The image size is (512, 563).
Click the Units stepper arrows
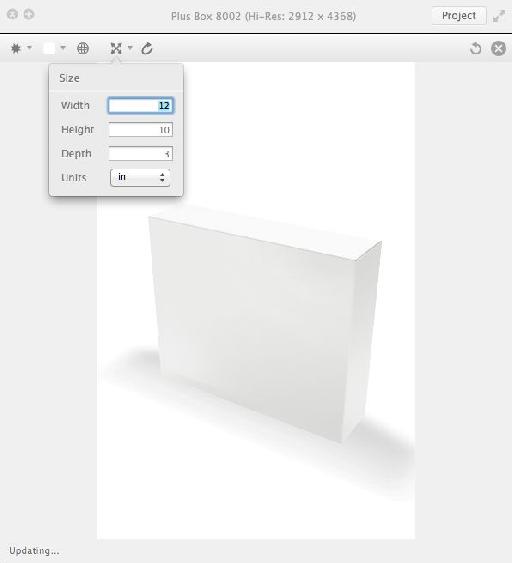point(162,177)
